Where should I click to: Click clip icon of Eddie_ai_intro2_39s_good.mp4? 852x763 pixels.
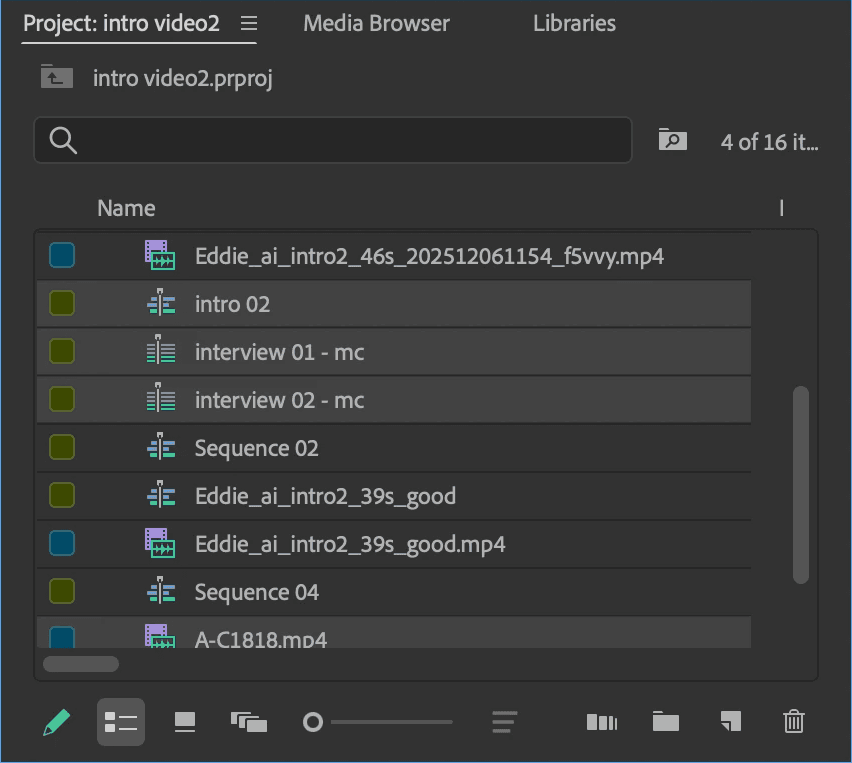point(160,542)
